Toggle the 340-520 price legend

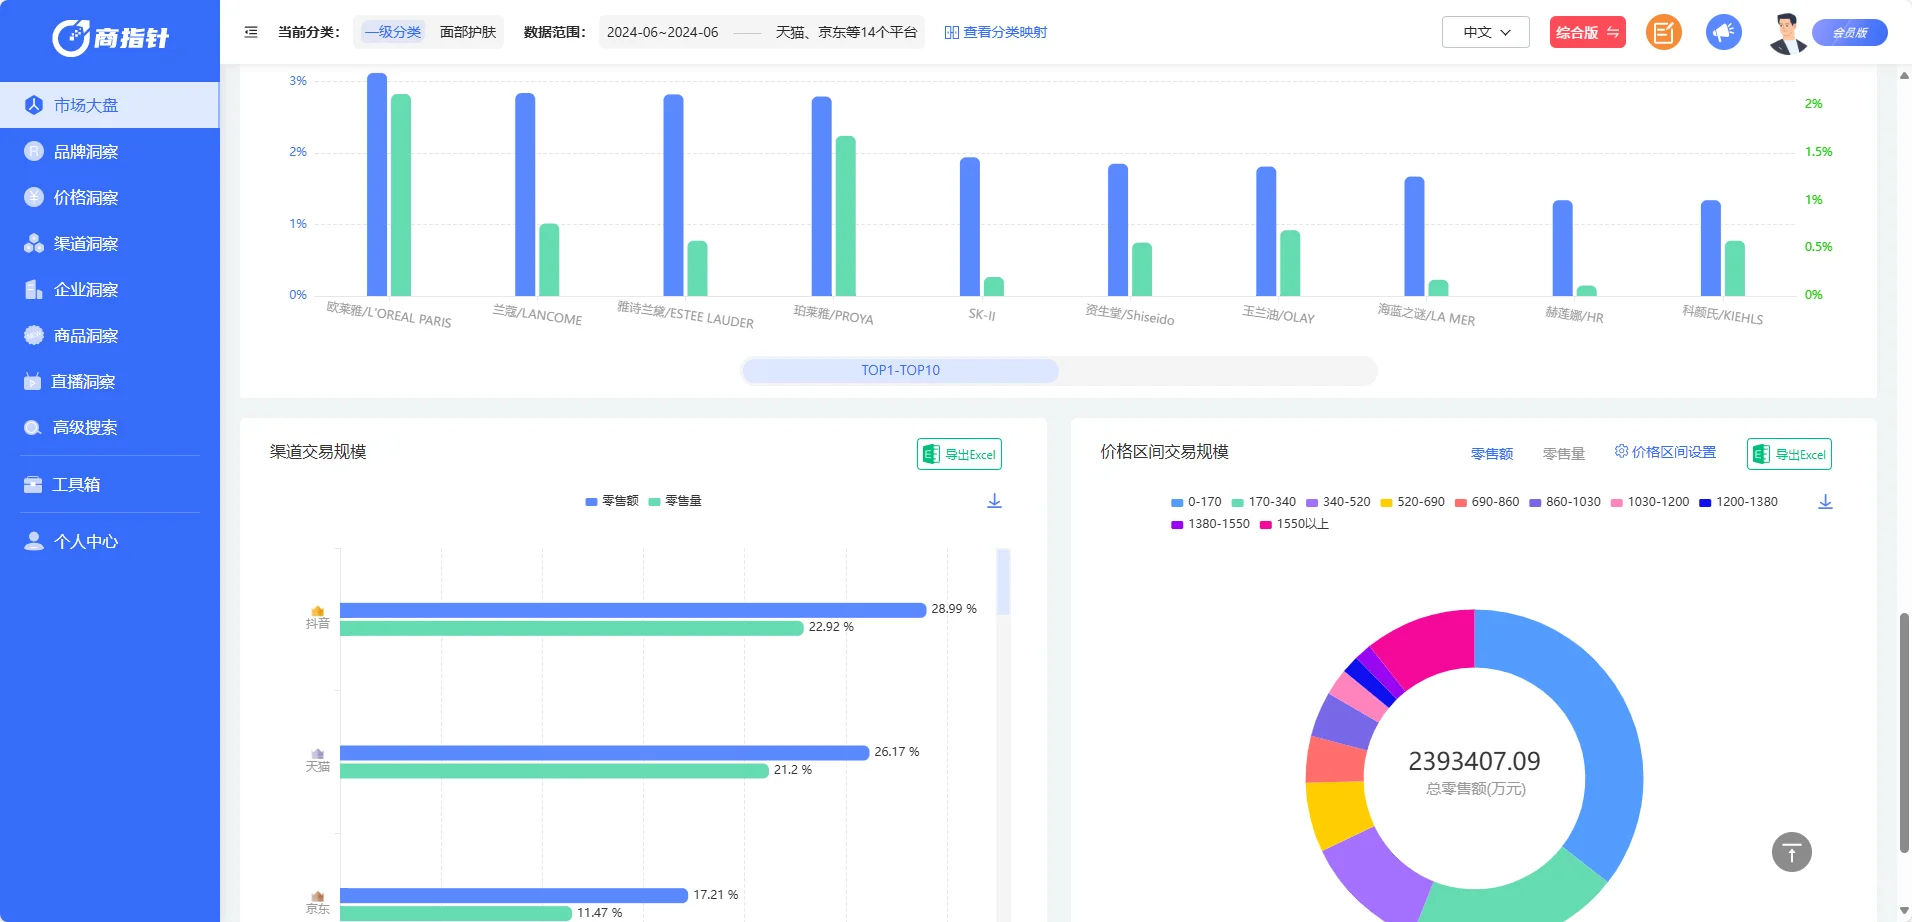click(x=1338, y=502)
